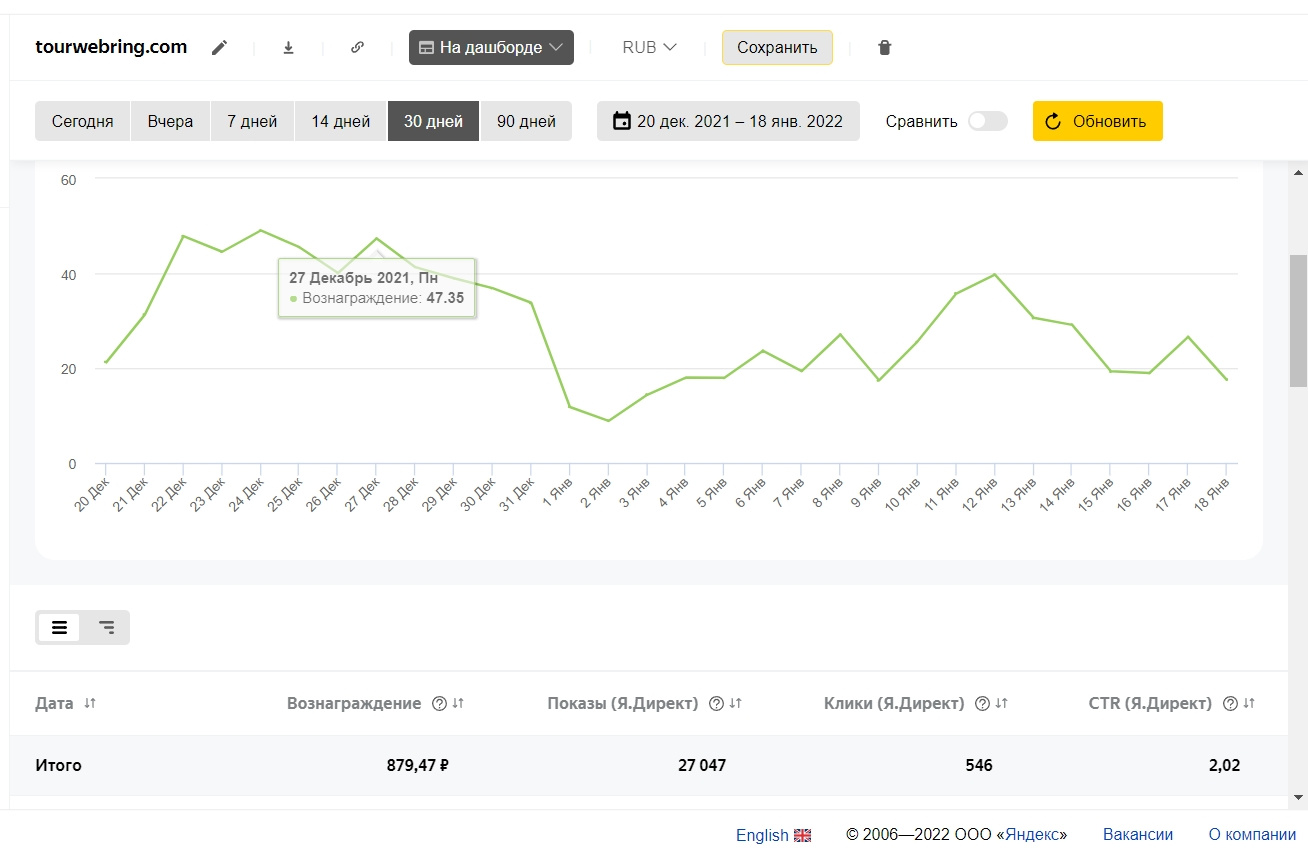Toggle the Сравнить comparison switch
This screenshot has width=1308, height=856.
point(987,121)
